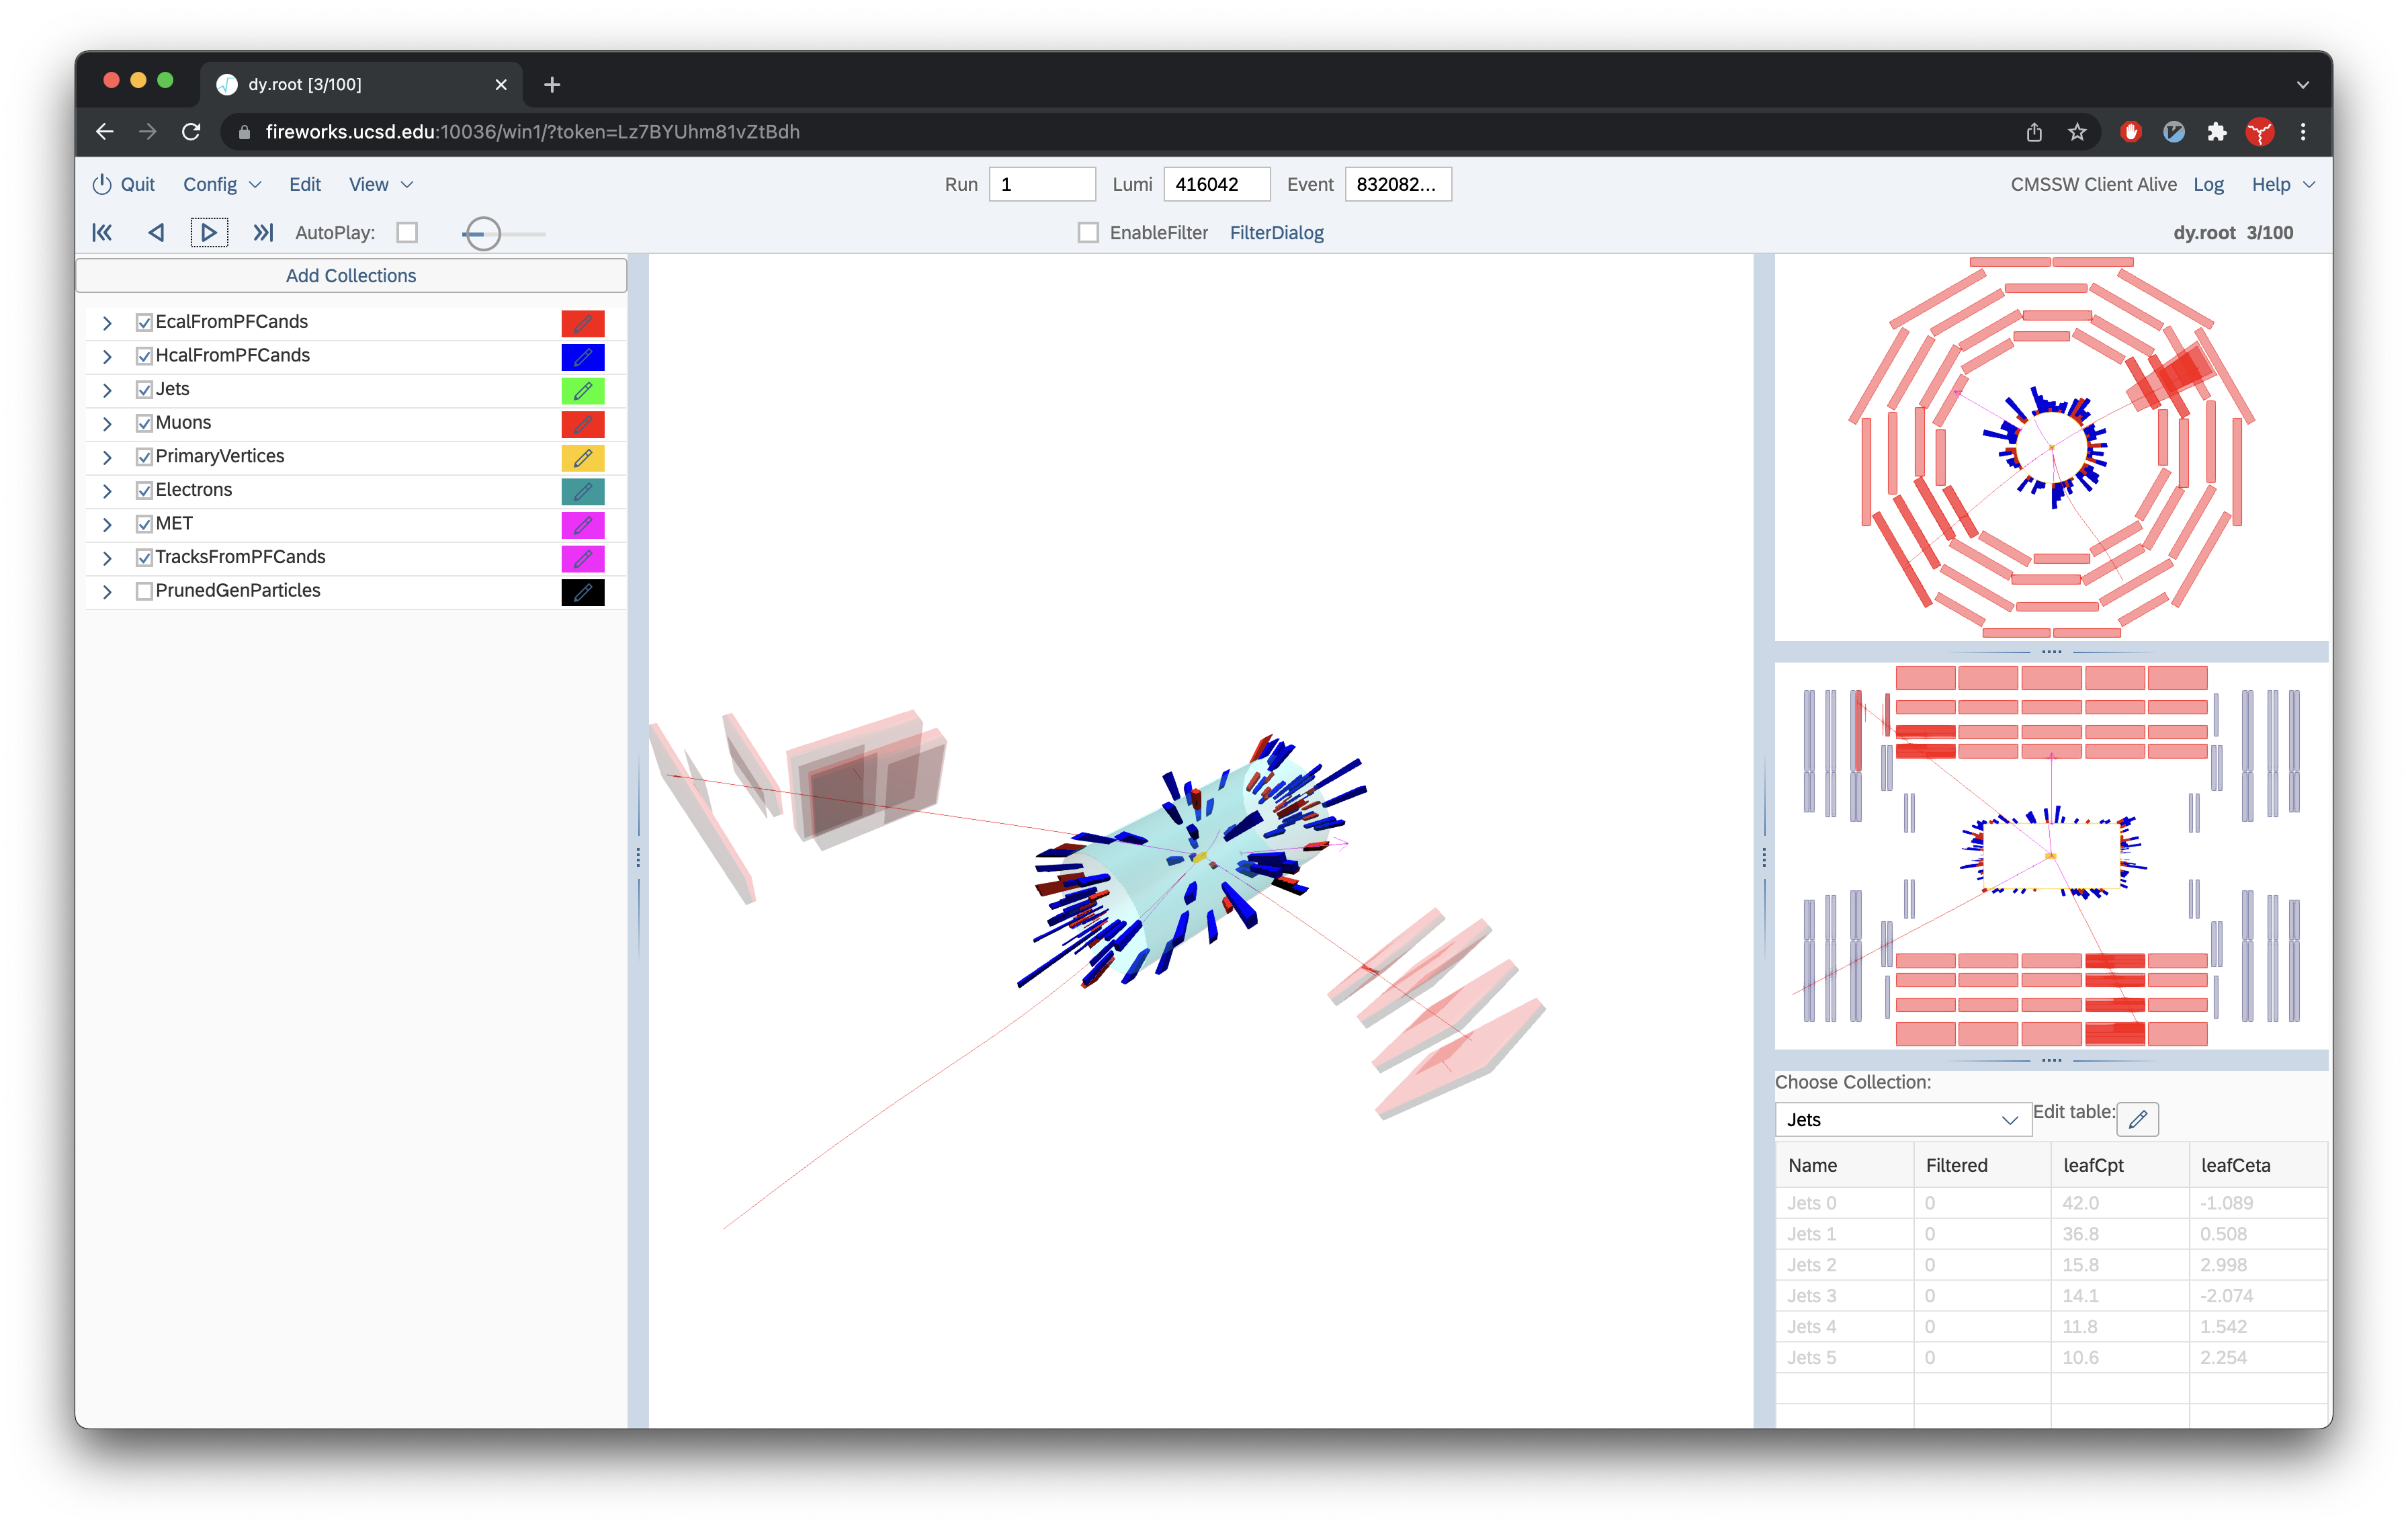Open the Choose Collection Jets dropdown

(x=1903, y=1120)
